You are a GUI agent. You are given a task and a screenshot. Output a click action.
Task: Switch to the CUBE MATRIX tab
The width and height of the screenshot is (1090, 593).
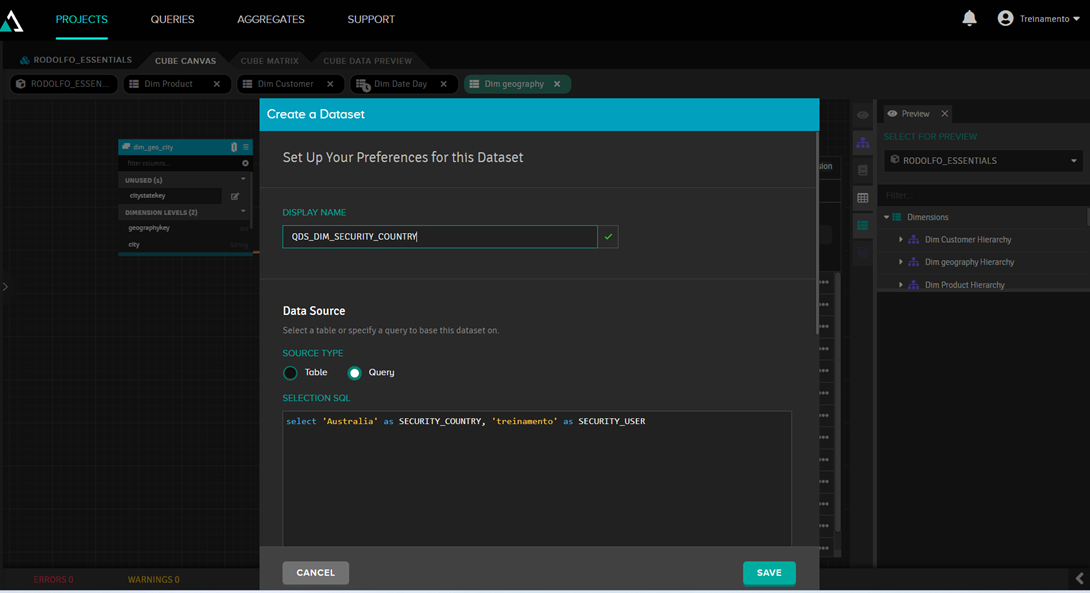point(269,61)
